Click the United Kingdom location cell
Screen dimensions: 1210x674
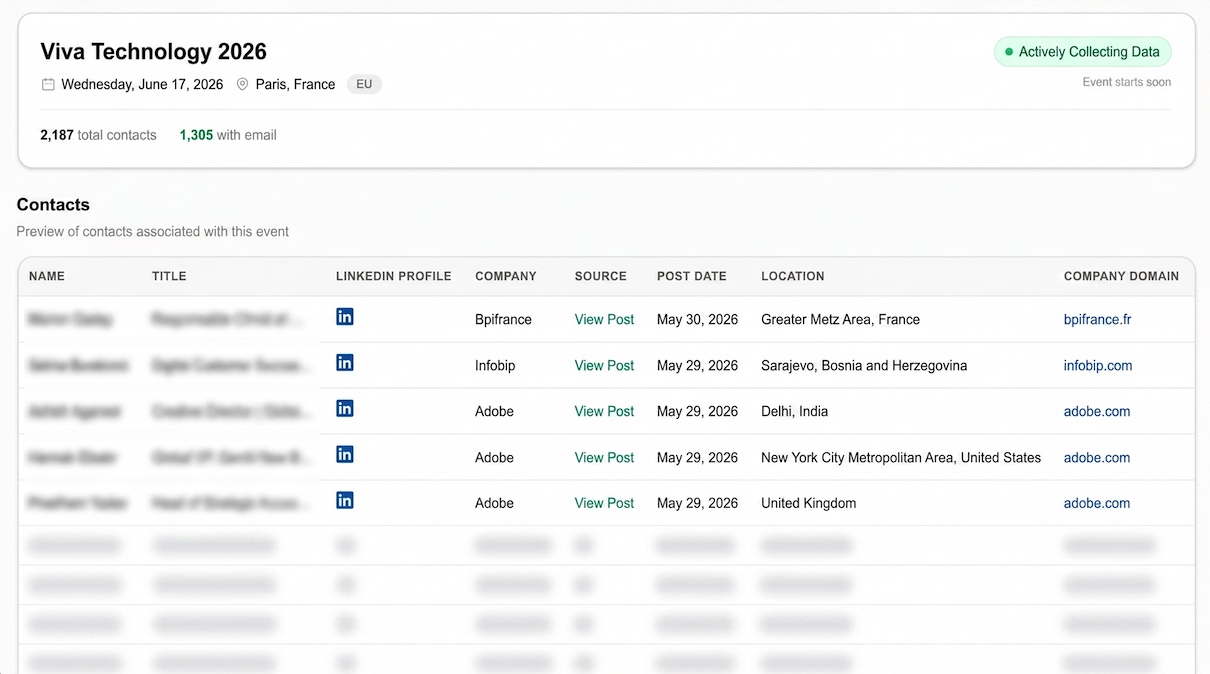(x=808, y=504)
